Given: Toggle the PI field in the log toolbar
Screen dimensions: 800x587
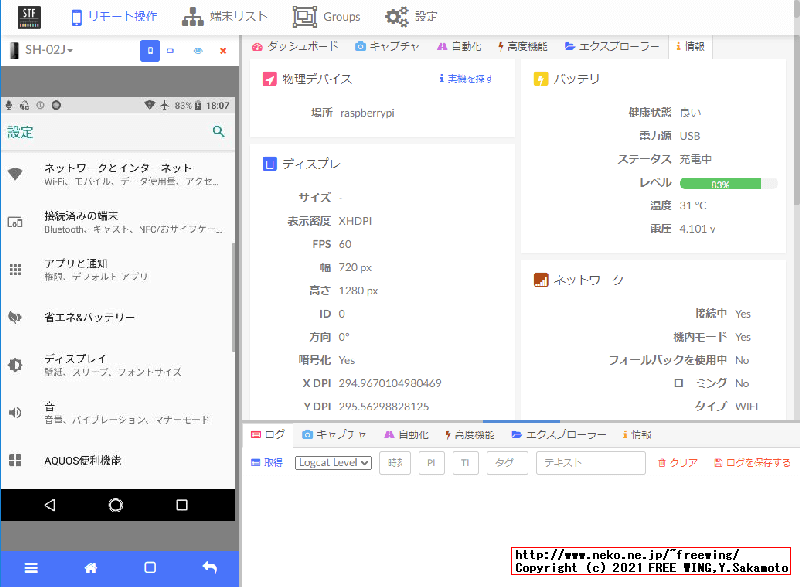Looking at the screenshot, I should (x=430, y=462).
